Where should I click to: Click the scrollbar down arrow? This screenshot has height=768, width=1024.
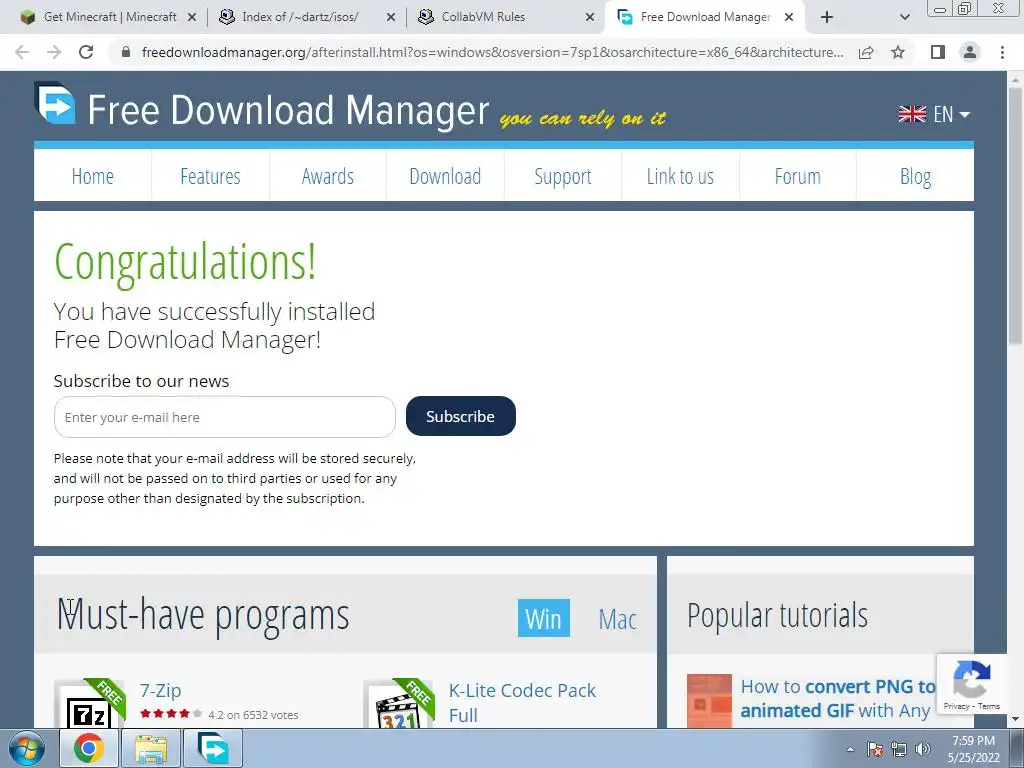pyautogui.click(x=1016, y=719)
